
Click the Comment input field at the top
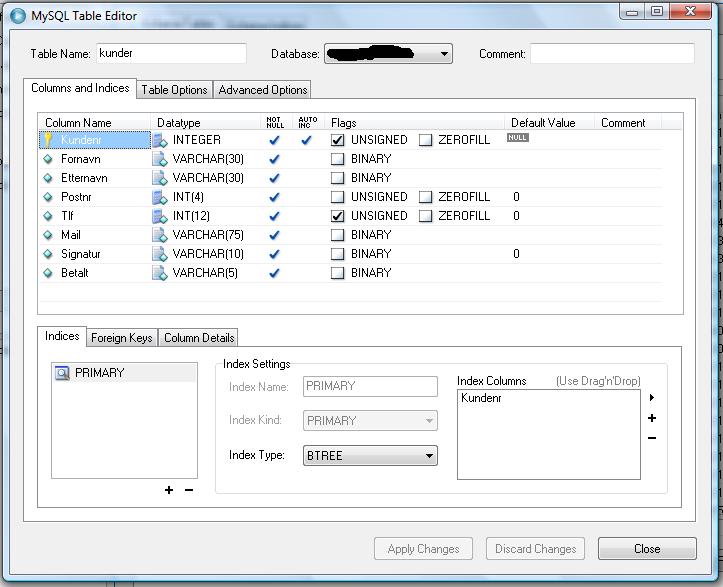(612, 53)
